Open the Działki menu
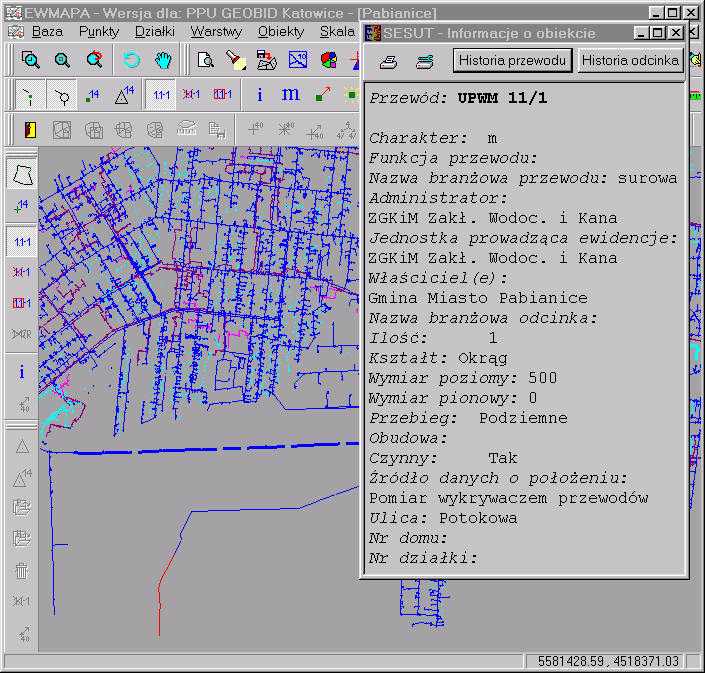 click(154, 31)
